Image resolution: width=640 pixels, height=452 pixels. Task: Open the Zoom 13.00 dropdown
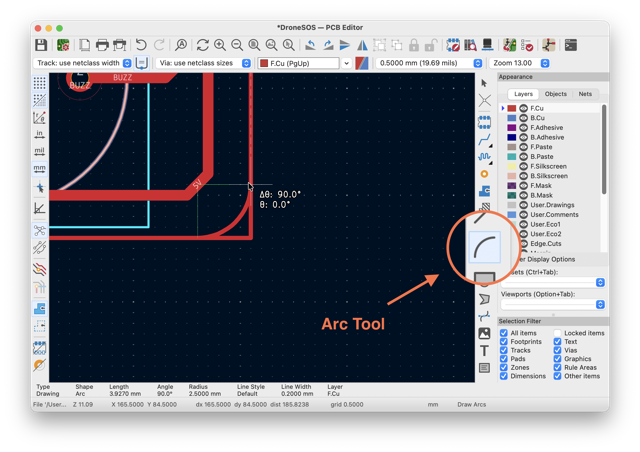pos(520,63)
